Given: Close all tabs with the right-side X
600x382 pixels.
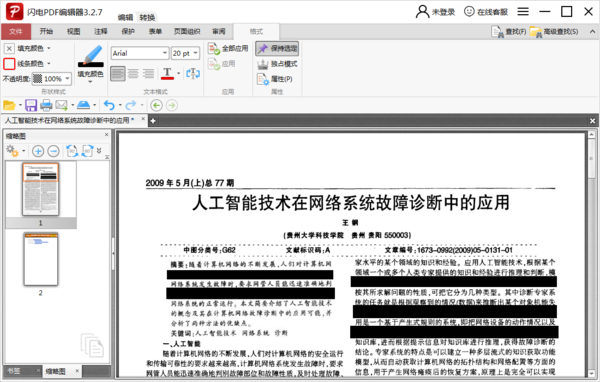Looking at the screenshot, I should pyautogui.click(x=592, y=121).
